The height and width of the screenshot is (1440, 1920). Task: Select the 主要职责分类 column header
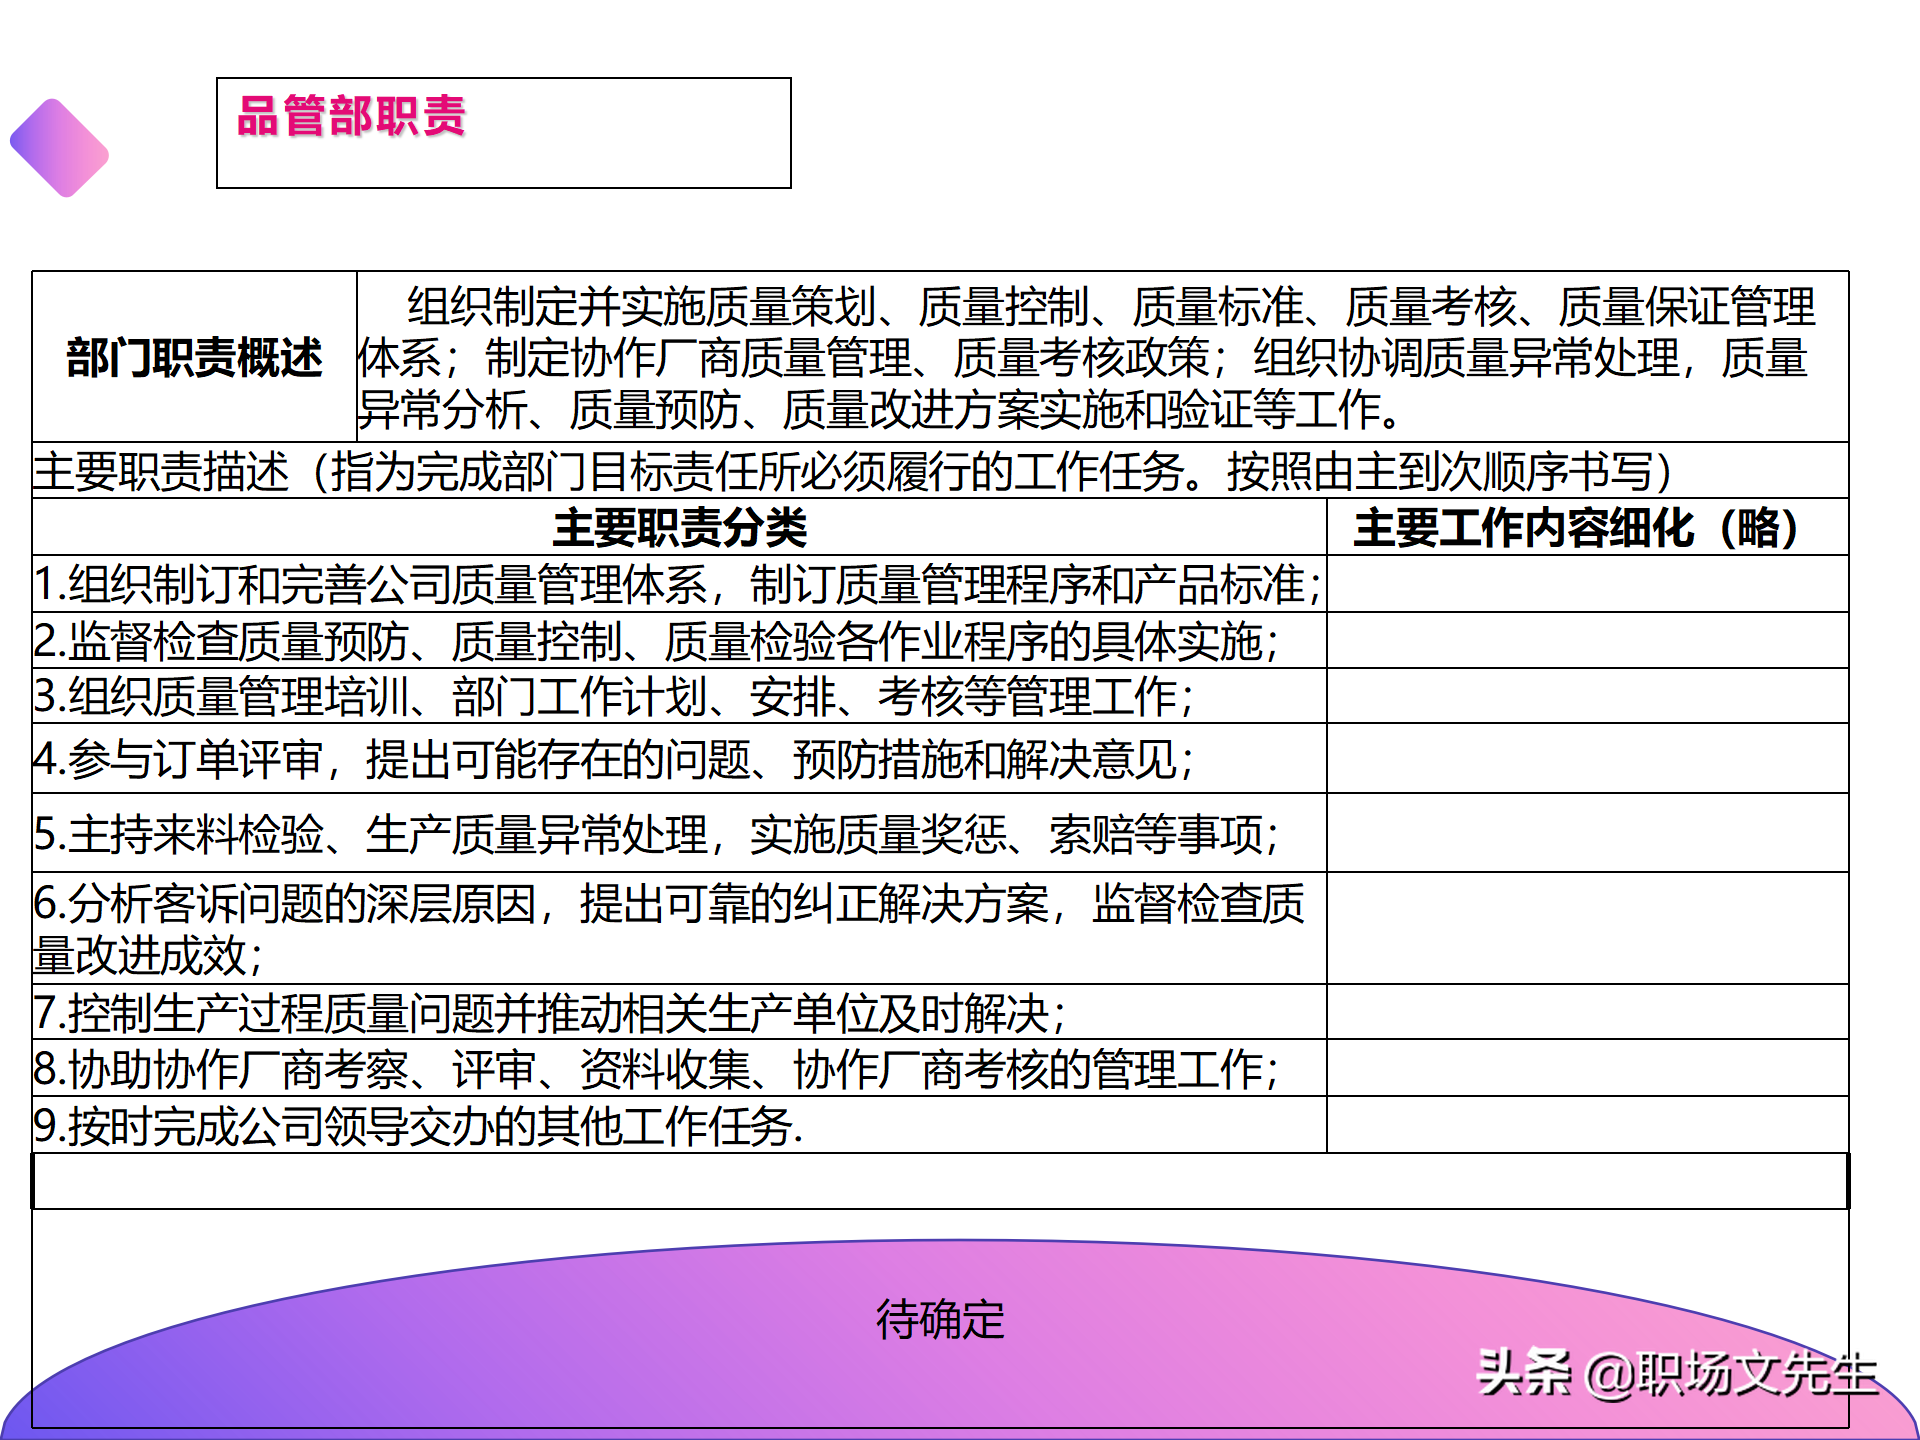pos(679,527)
